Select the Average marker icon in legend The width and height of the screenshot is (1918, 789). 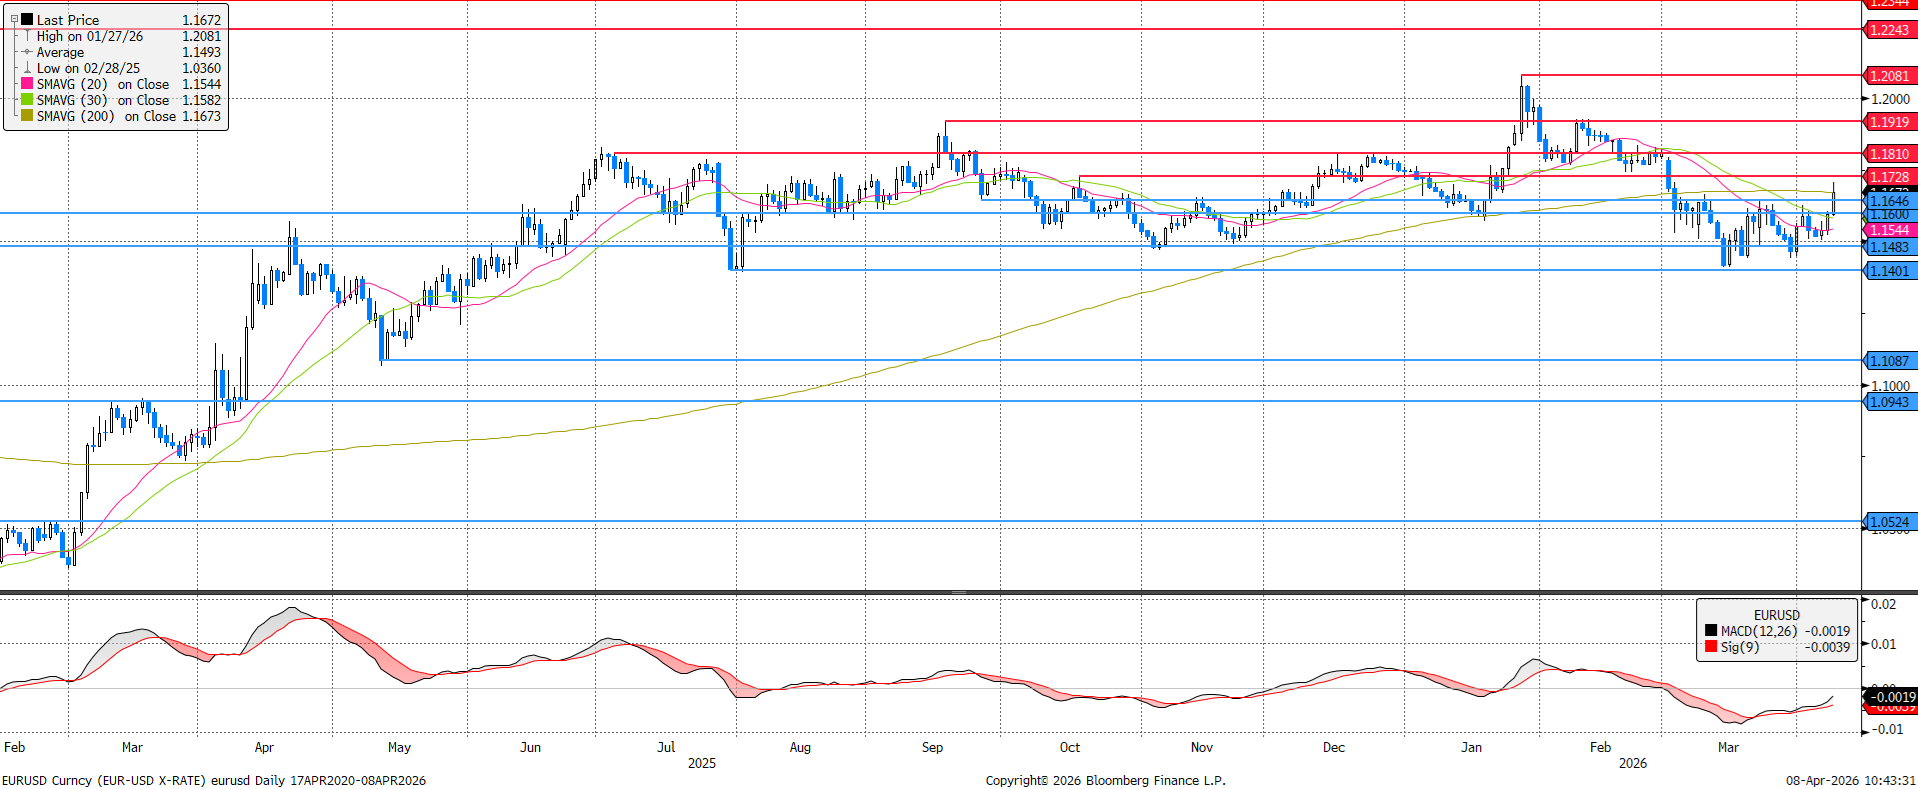click(x=27, y=52)
